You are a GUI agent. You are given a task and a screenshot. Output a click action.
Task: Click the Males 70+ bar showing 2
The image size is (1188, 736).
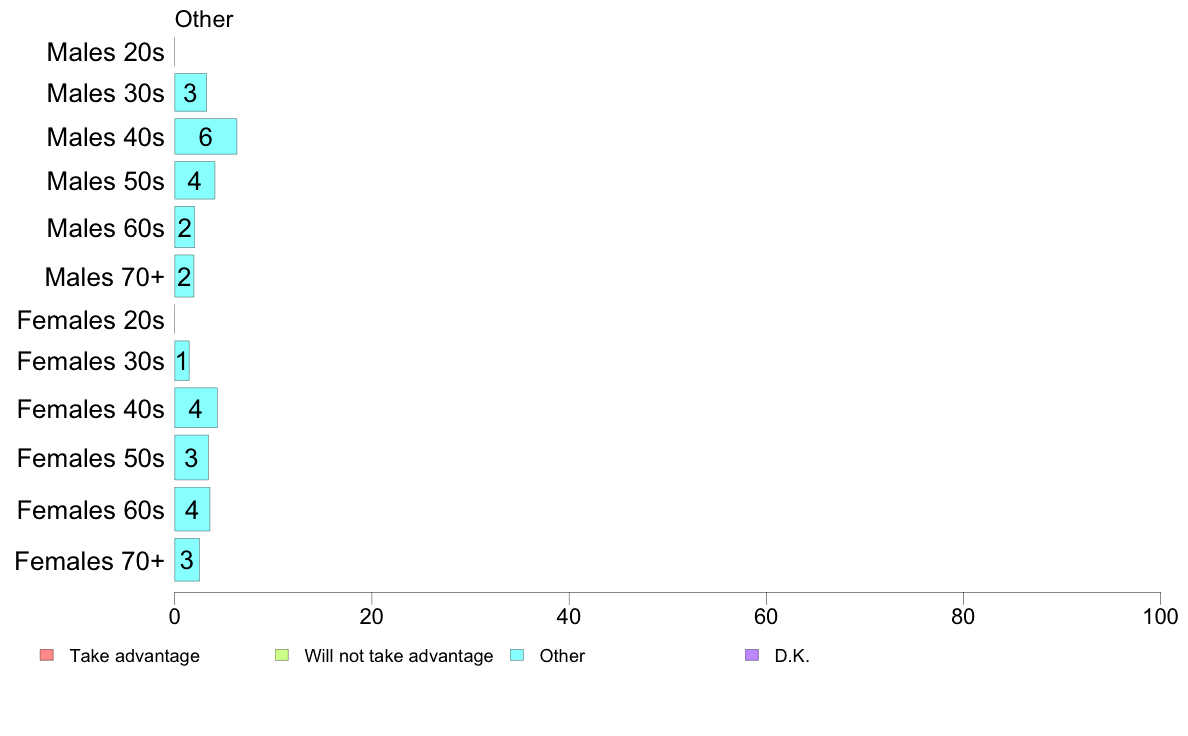pos(184,276)
